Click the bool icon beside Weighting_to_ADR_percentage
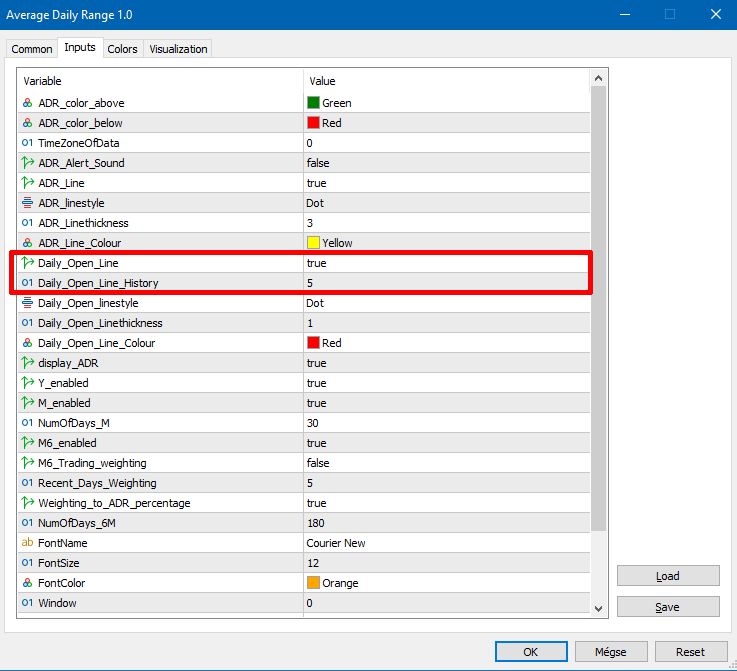 click(27, 503)
